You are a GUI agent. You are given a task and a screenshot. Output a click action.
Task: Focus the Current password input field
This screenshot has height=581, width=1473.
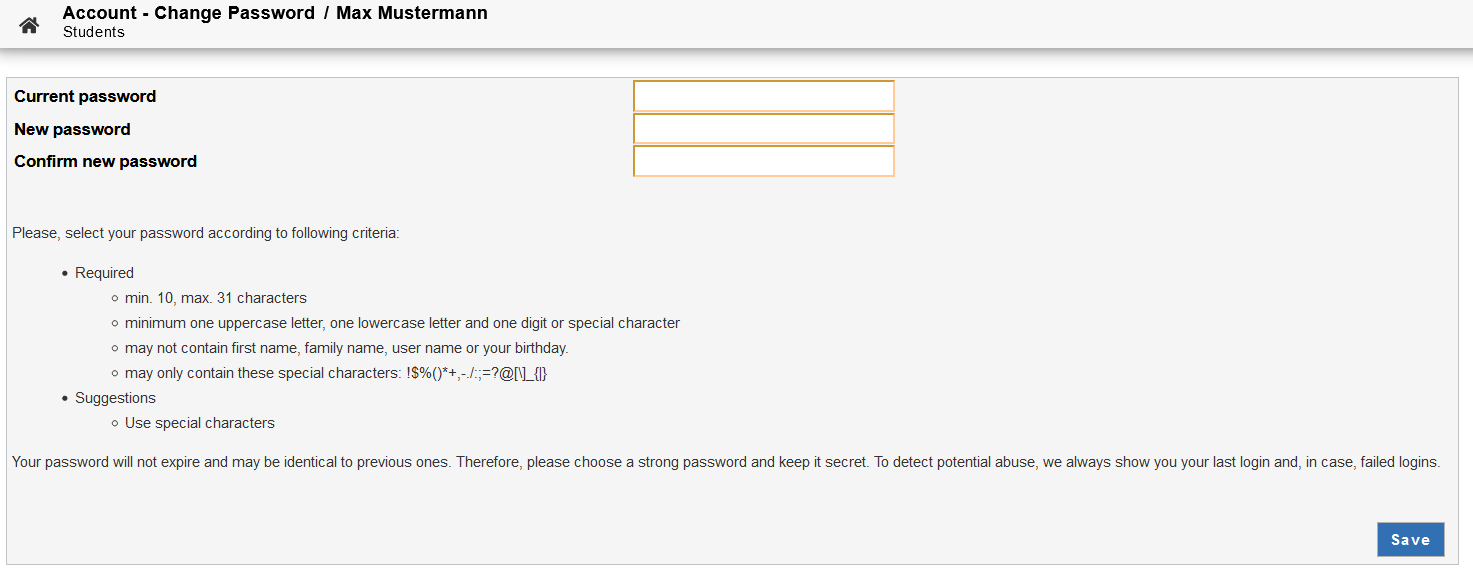pos(763,96)
